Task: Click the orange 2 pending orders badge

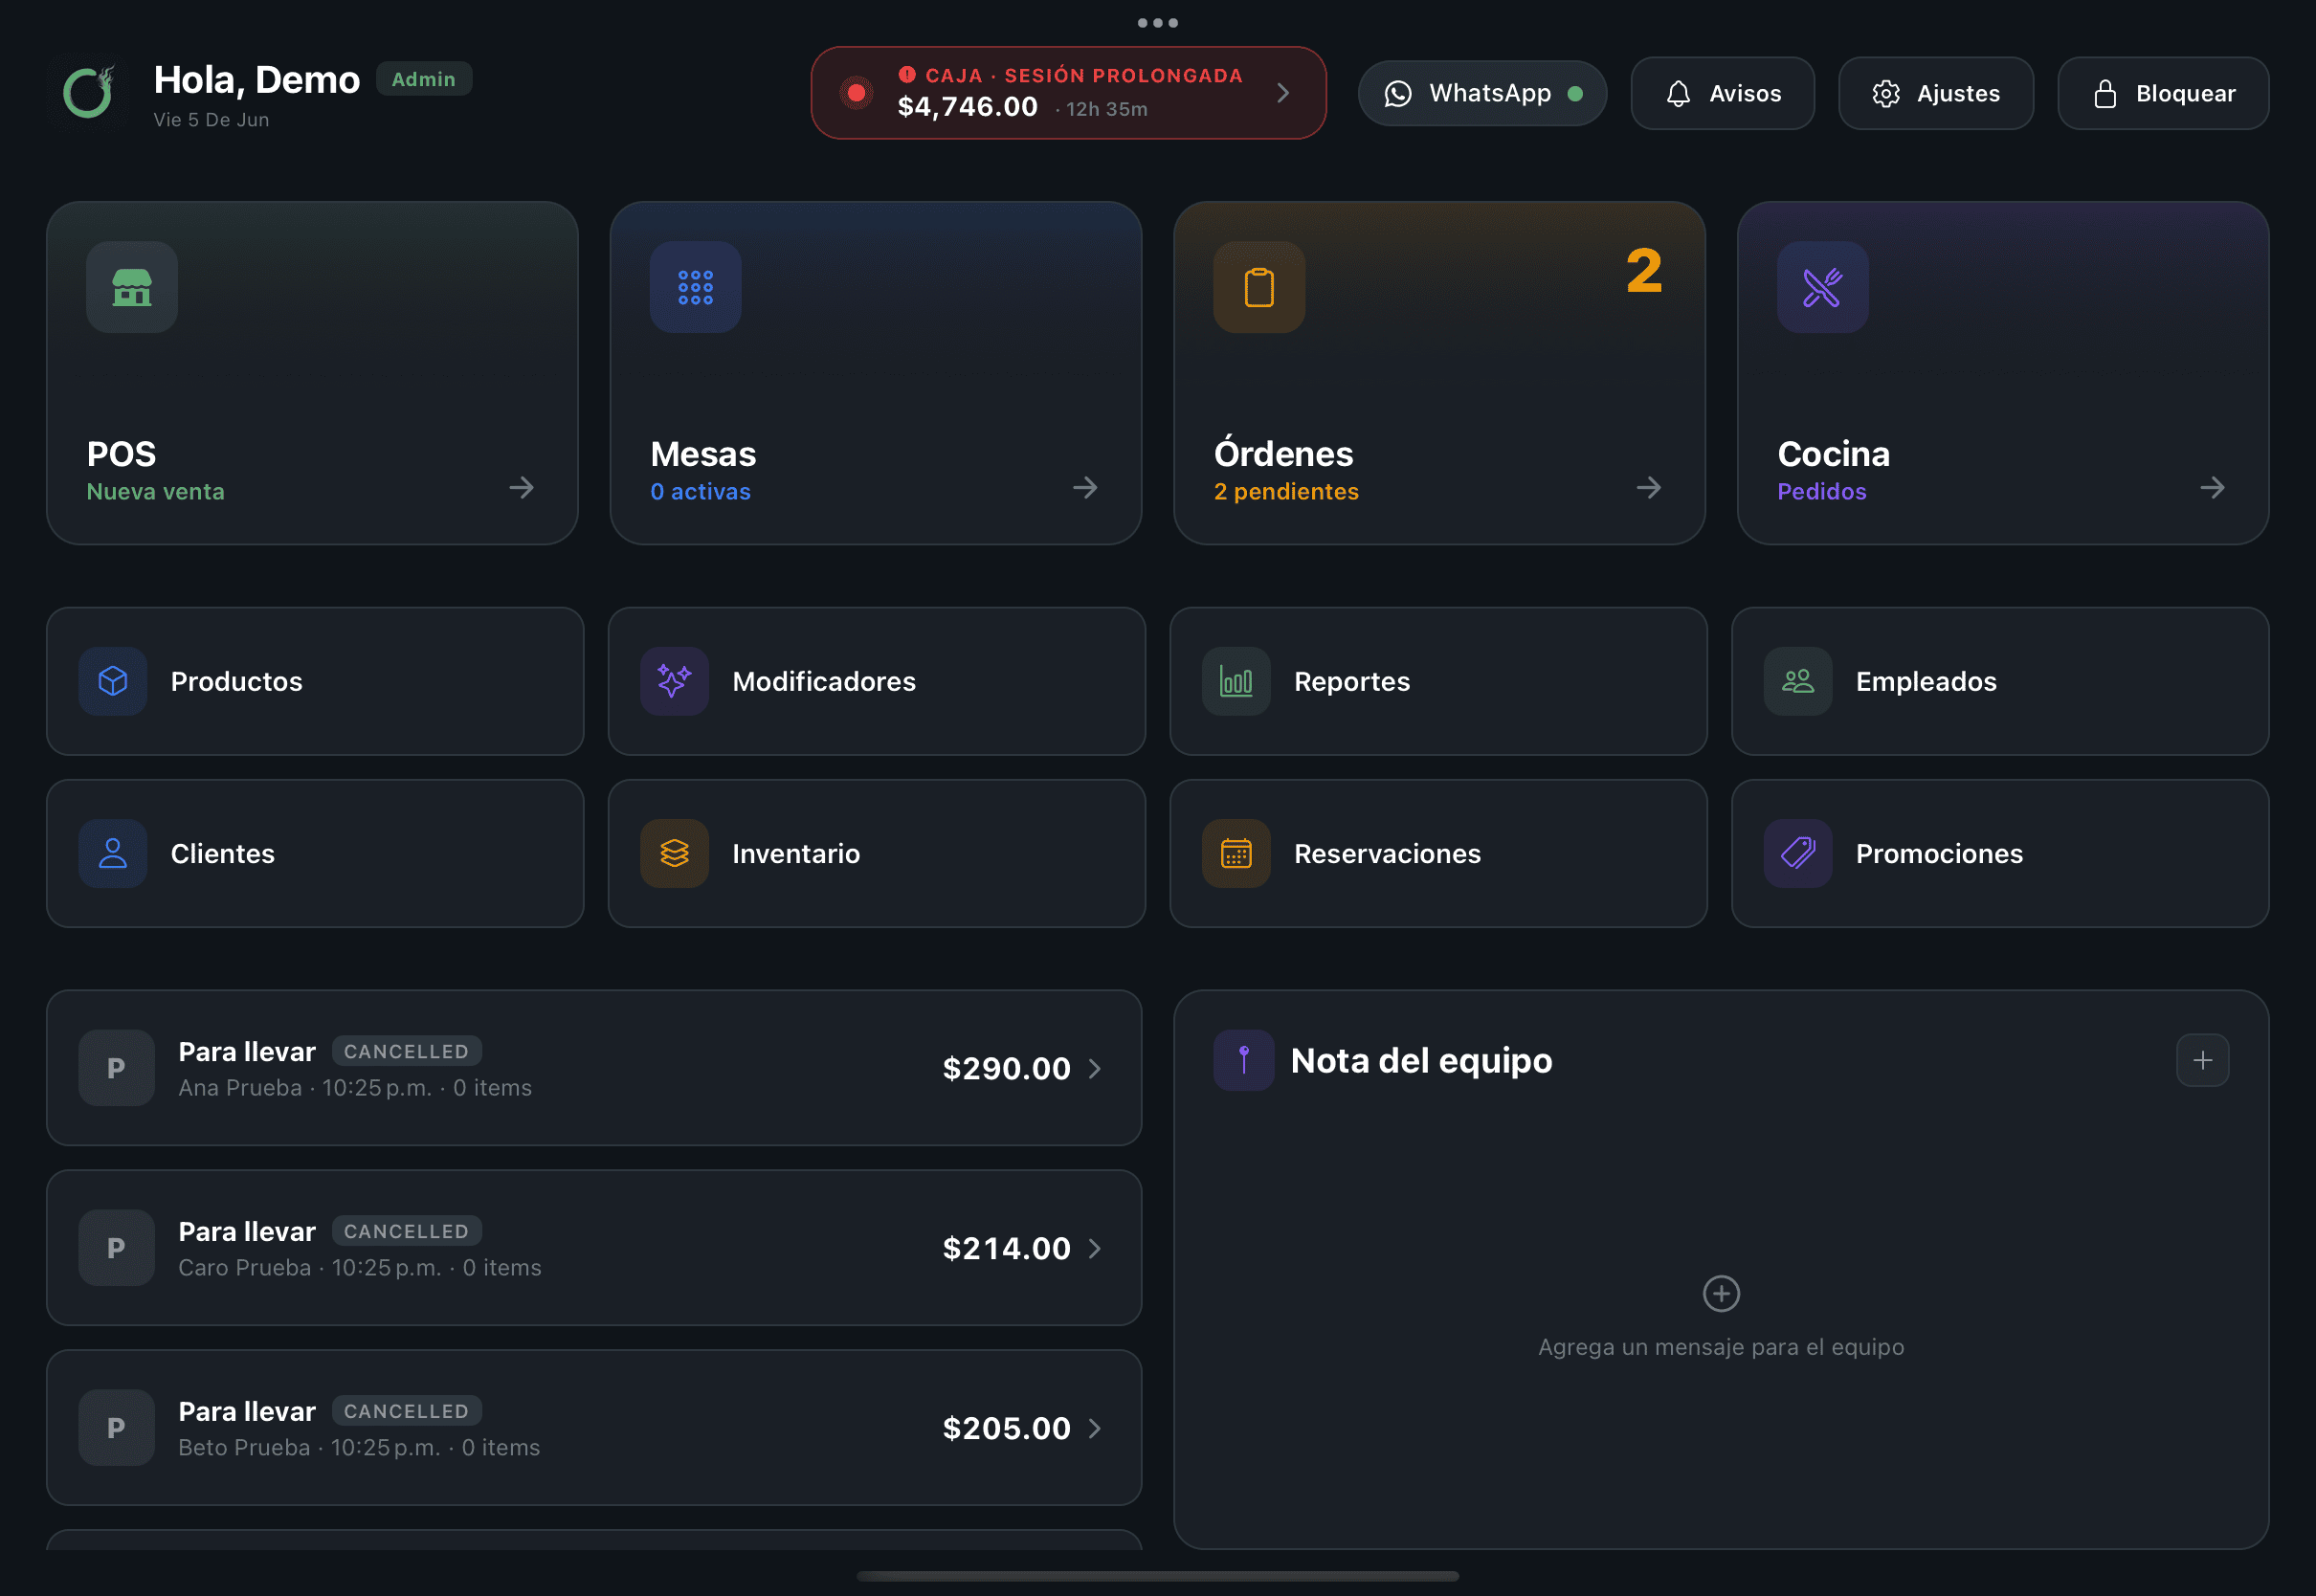Action: pos(1644,271)
